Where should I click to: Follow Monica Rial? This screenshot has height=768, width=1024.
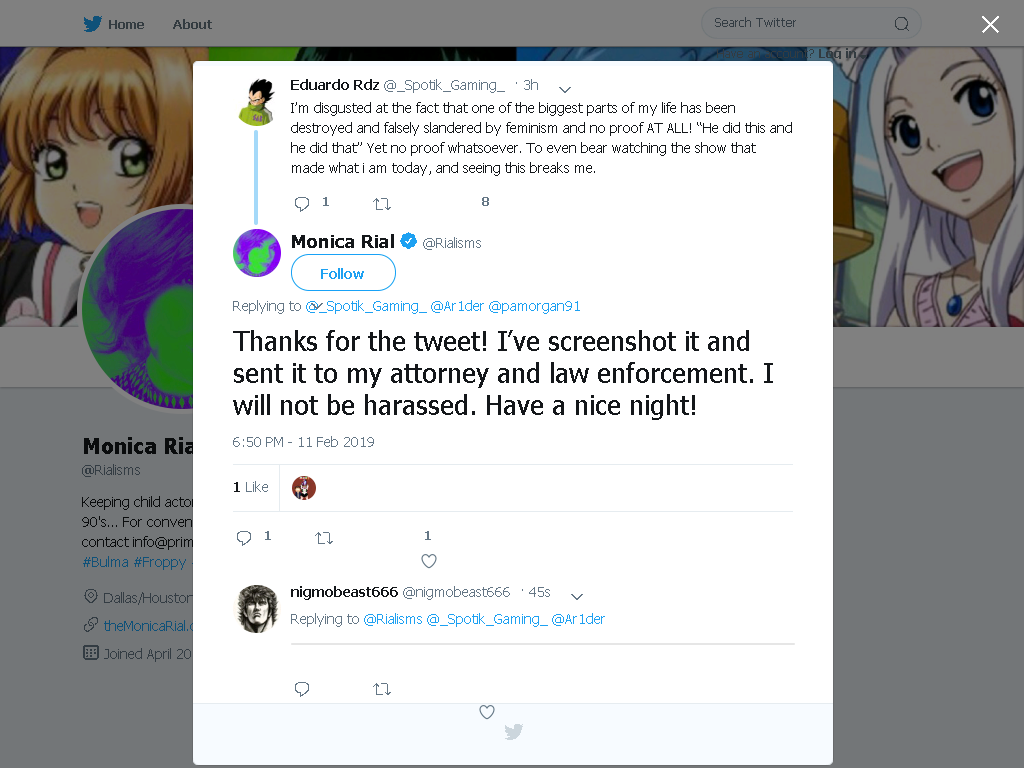[x=343, y=273]
